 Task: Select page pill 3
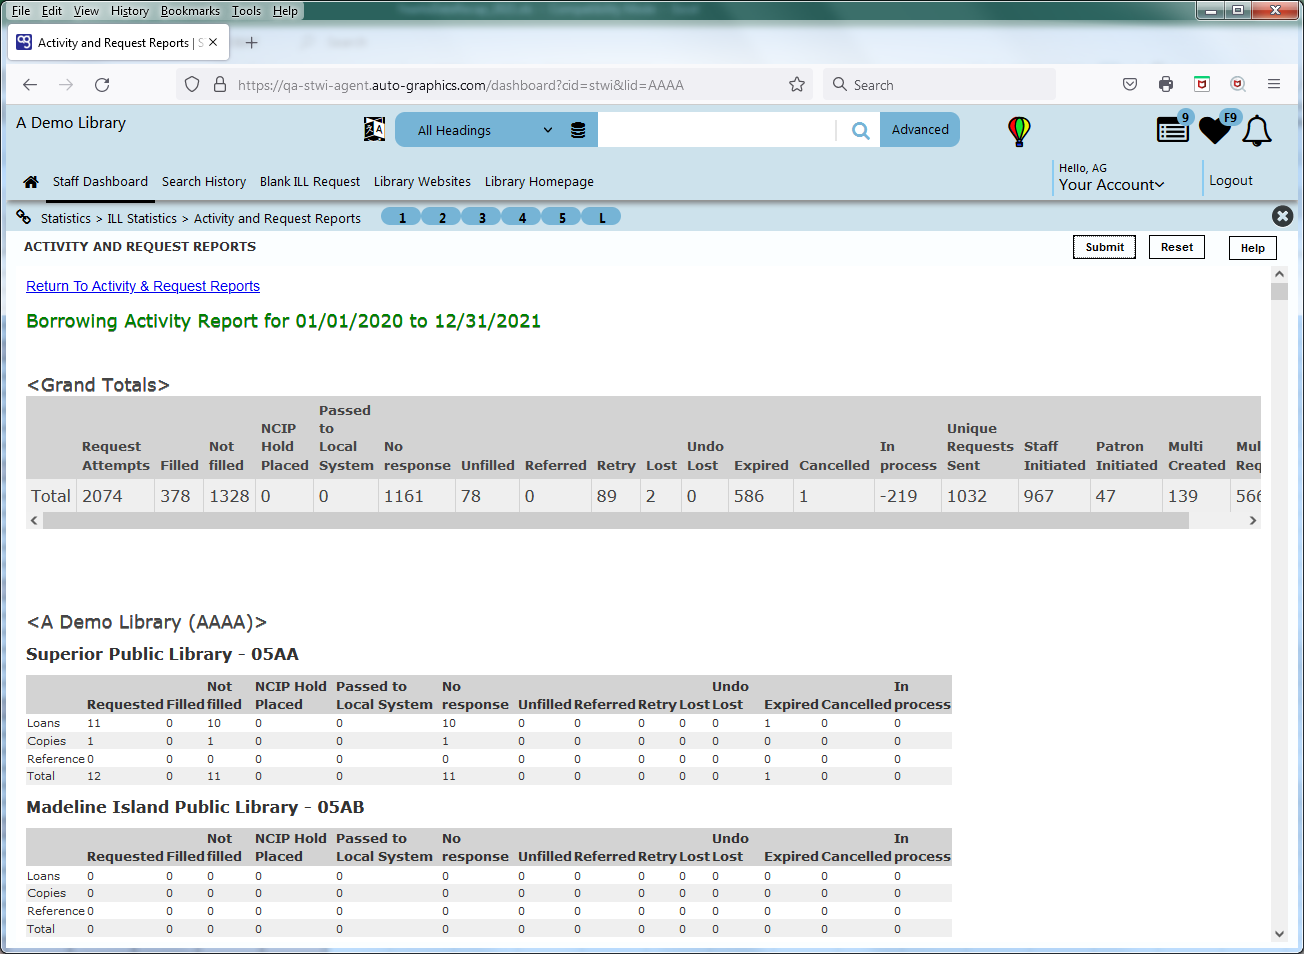coord(482,217)
